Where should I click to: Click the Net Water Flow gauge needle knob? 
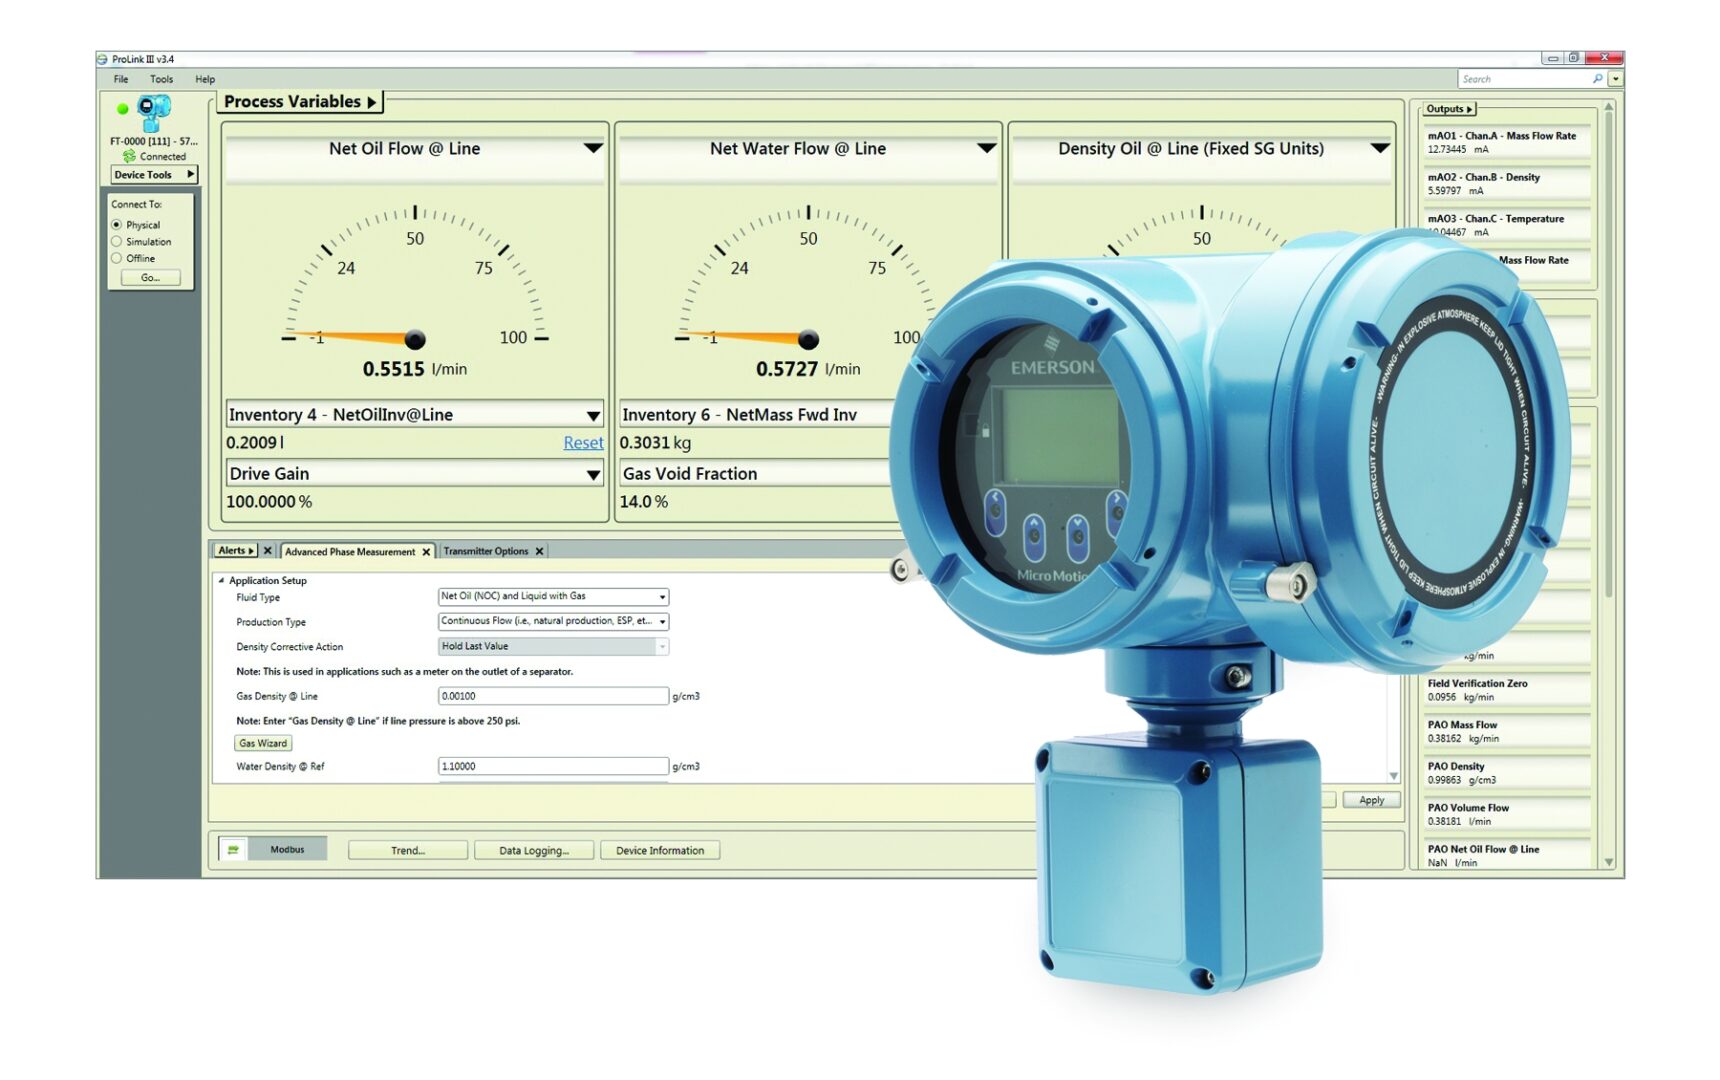pos(808,340)
